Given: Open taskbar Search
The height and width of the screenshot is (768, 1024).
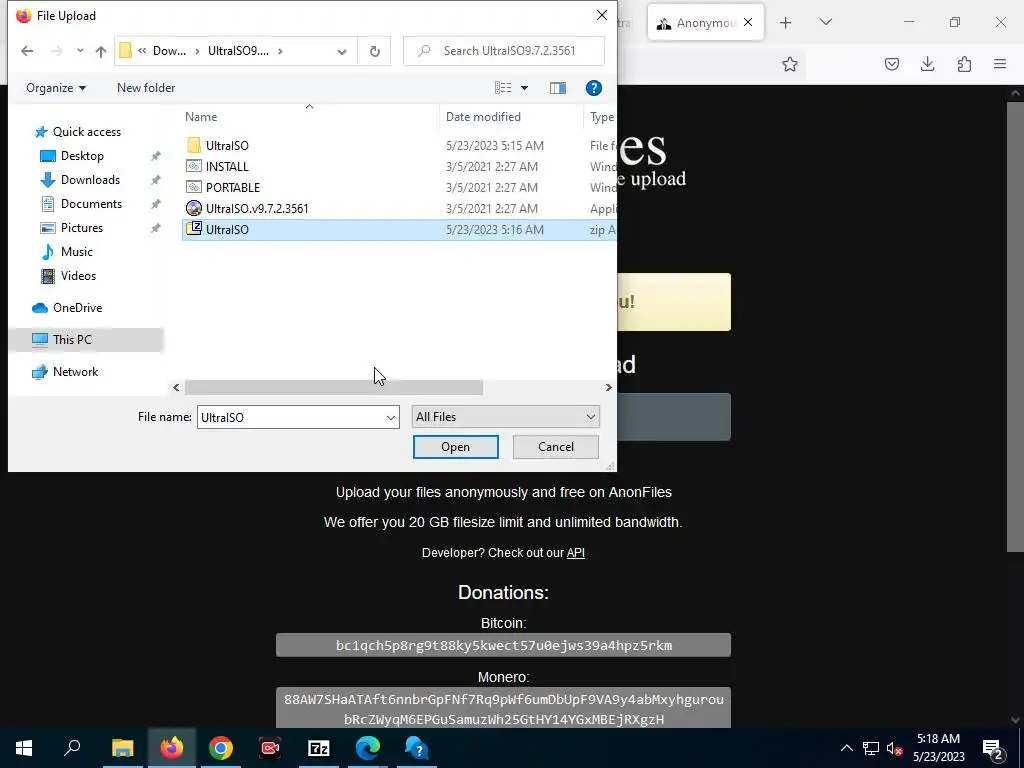Looking at the screenshot, I should click(72, 748).
